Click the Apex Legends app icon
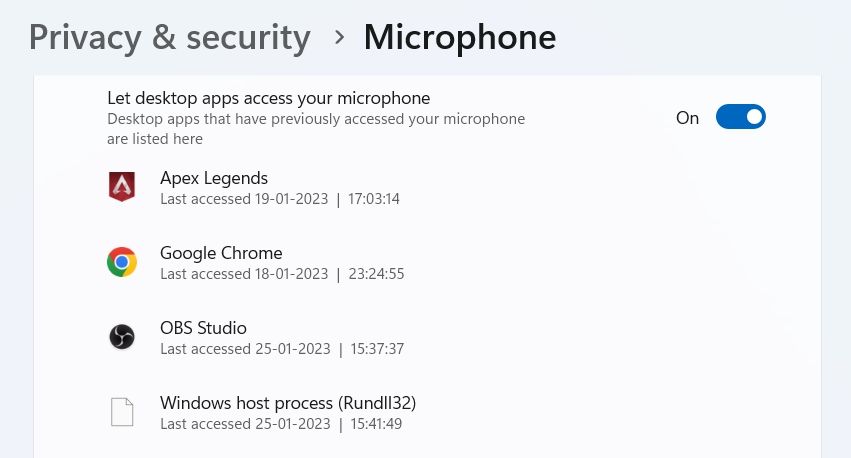851x458 pixels. (x=122, y=187)
